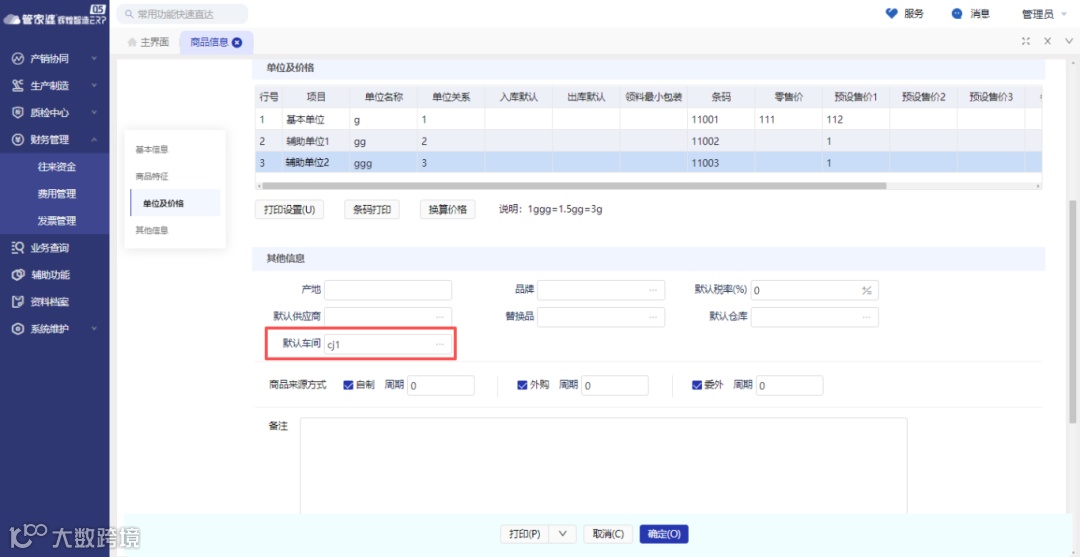Click the table horizontal scrollbar
The image size is (1080, 557).
pos(574,185)
